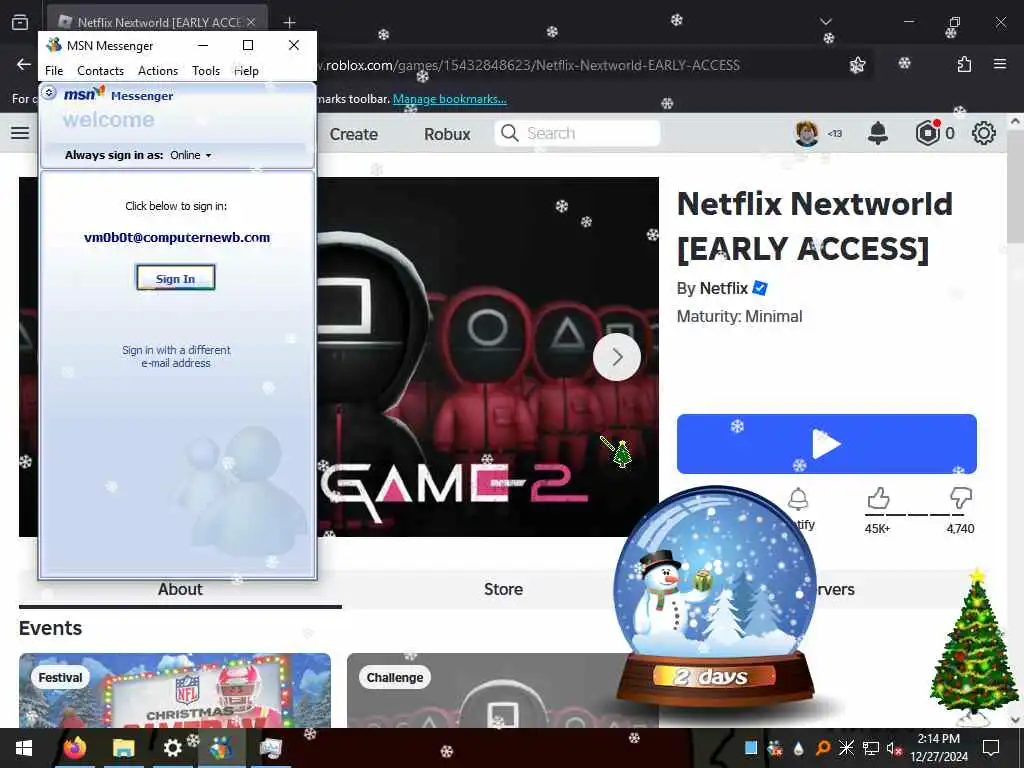
Task: Open the Roblox left navigation hamburger menu
Action: tap(20, 133)
